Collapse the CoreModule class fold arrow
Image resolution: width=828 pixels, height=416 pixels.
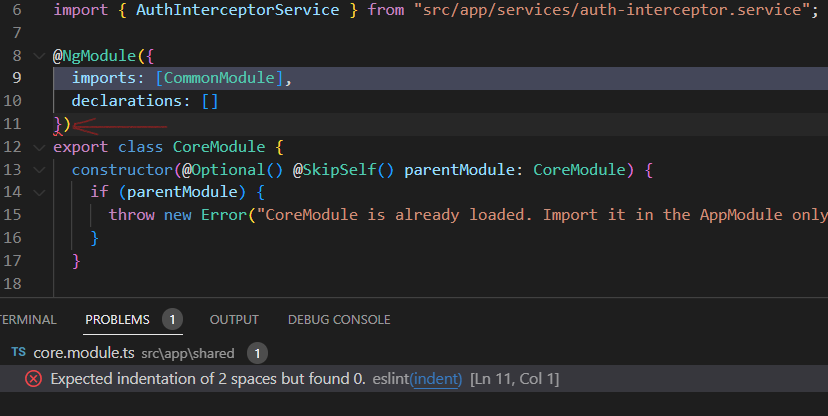[38, 147]
